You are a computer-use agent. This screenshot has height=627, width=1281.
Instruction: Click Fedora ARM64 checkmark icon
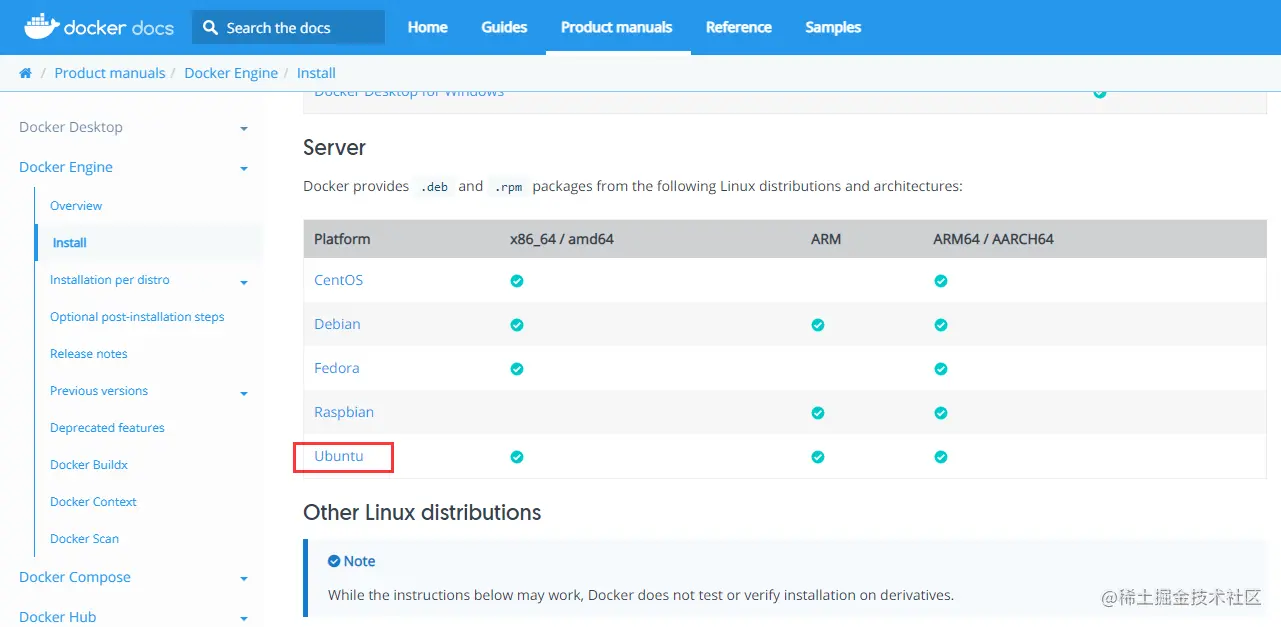(941, 369)
